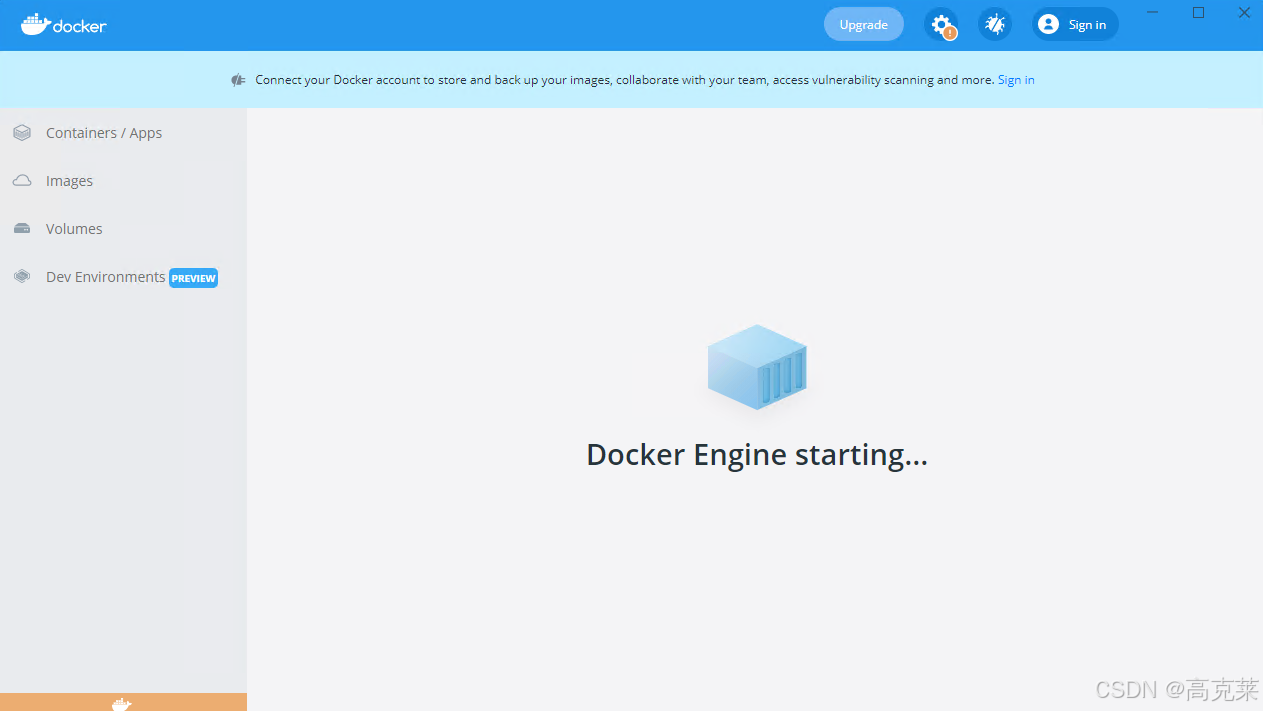The width and height of the screenshot is (1263, 711).
Task: Open Docker Desktop settings gear icon
Action: (941, 24)
